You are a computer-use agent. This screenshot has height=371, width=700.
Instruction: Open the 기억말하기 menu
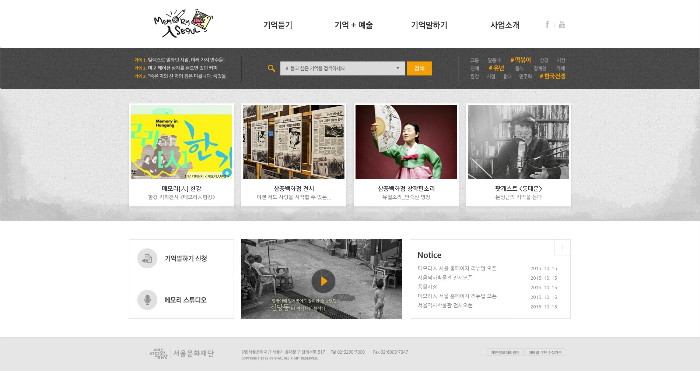(429, 25)
